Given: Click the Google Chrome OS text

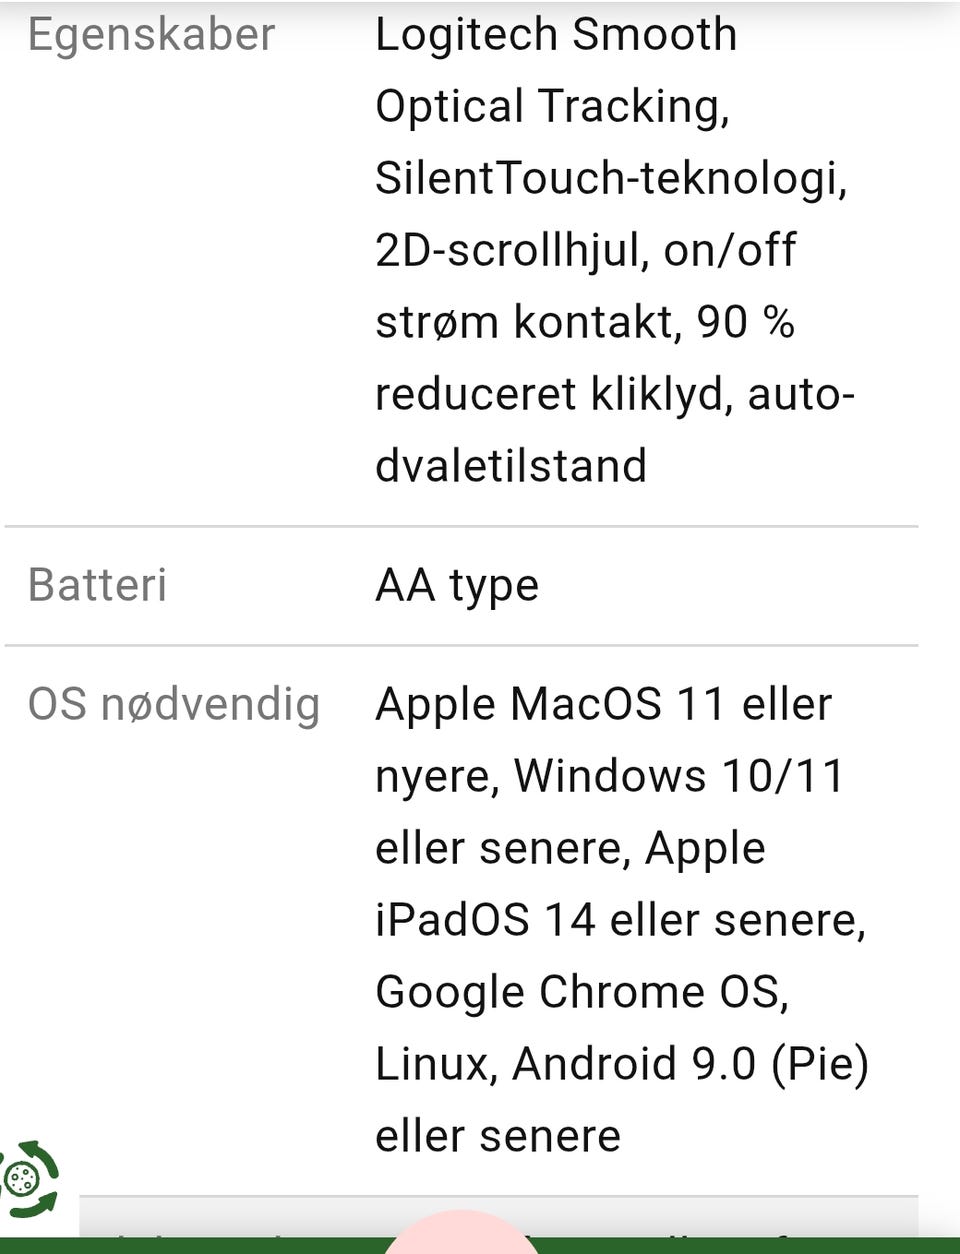Looking at the screenshot, I should tap(582, 992).
